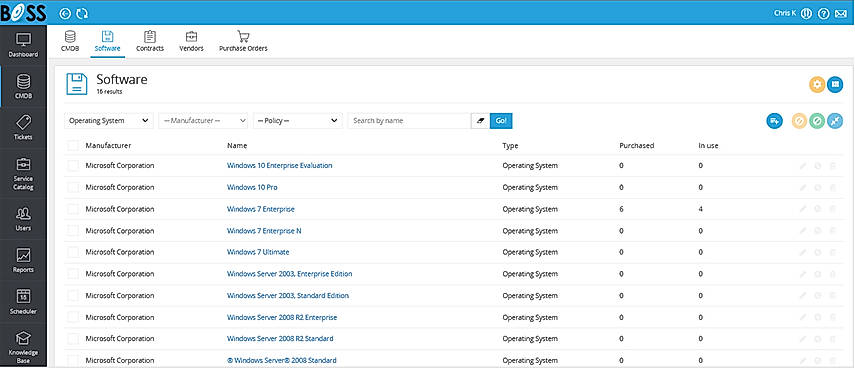The height and width of the screenshot is (368, 855).
Task: Open the Windows 10 Enterprise Evaluation link
Action: [280, 165]
